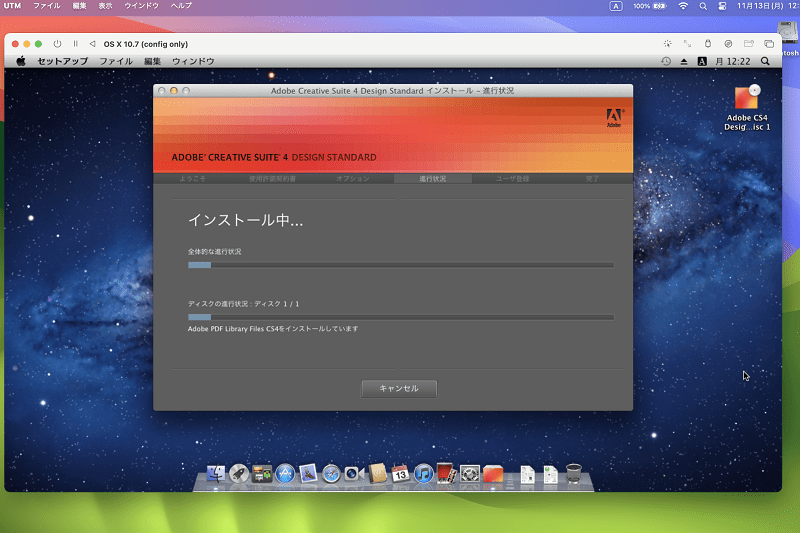
Task: Open Spotlight search in guest menu bar
Action: (765, 61)
